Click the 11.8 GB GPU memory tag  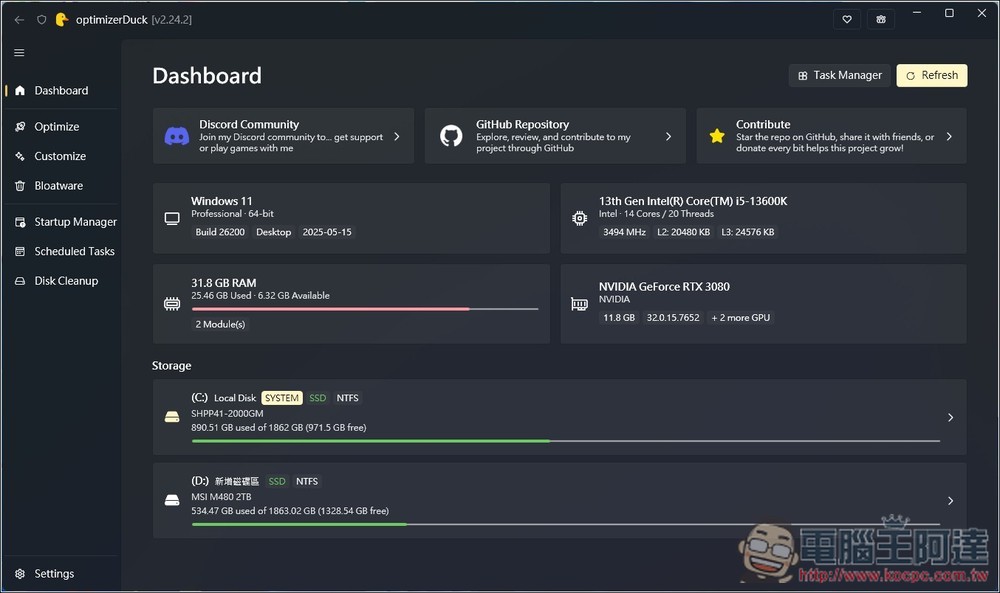tap(619, 318)
